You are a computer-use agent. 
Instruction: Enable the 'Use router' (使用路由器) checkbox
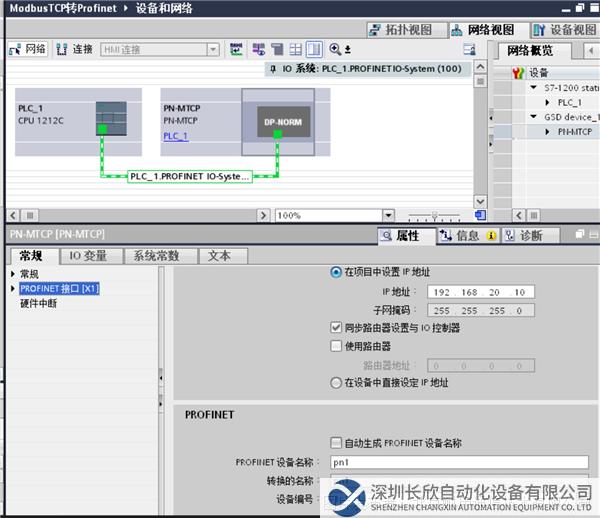335,346
